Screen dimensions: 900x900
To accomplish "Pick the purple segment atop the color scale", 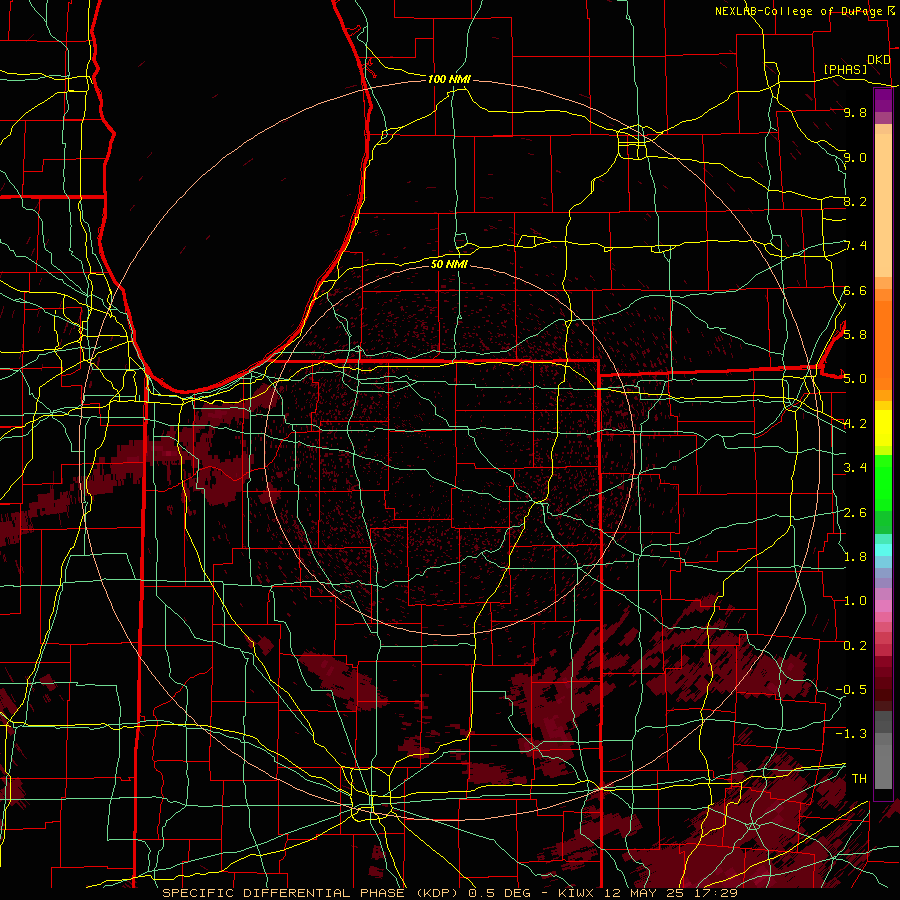I will click(883, 101).
